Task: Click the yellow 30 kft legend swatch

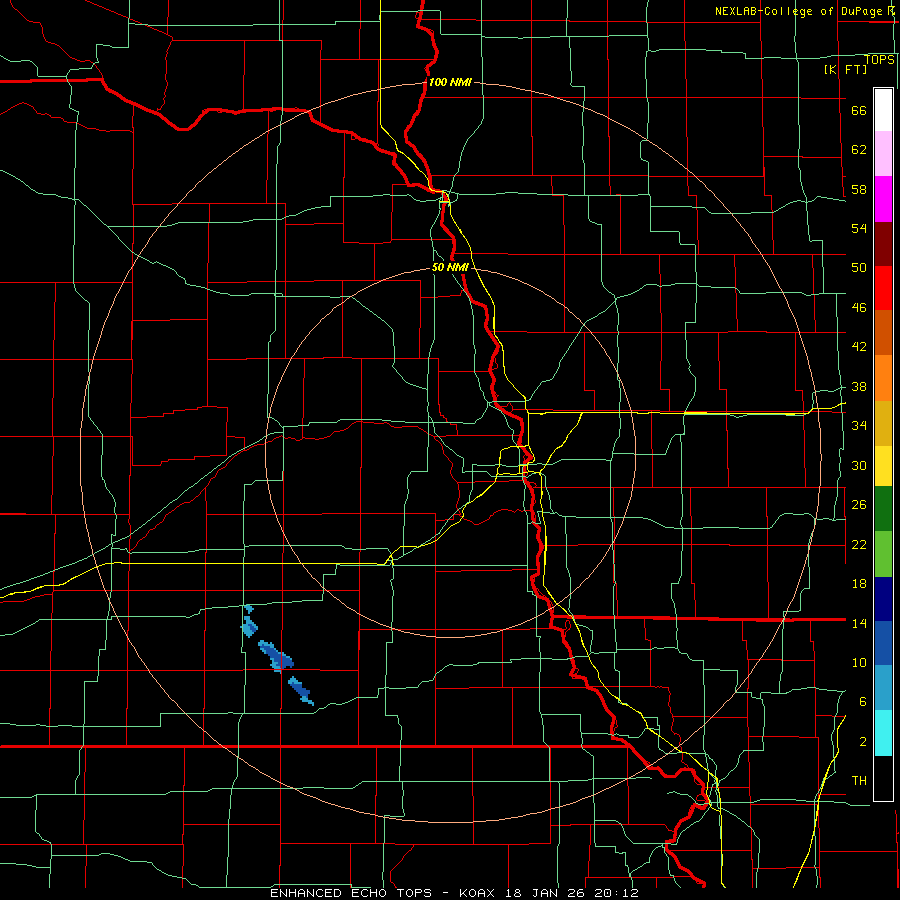Action: coord(883,467)
